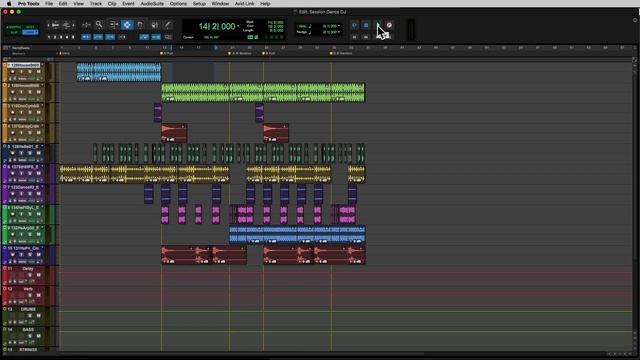Open the ruler view selector at ruler's left
The height and width of the screenshot is (360, 640).
(6, 48)
